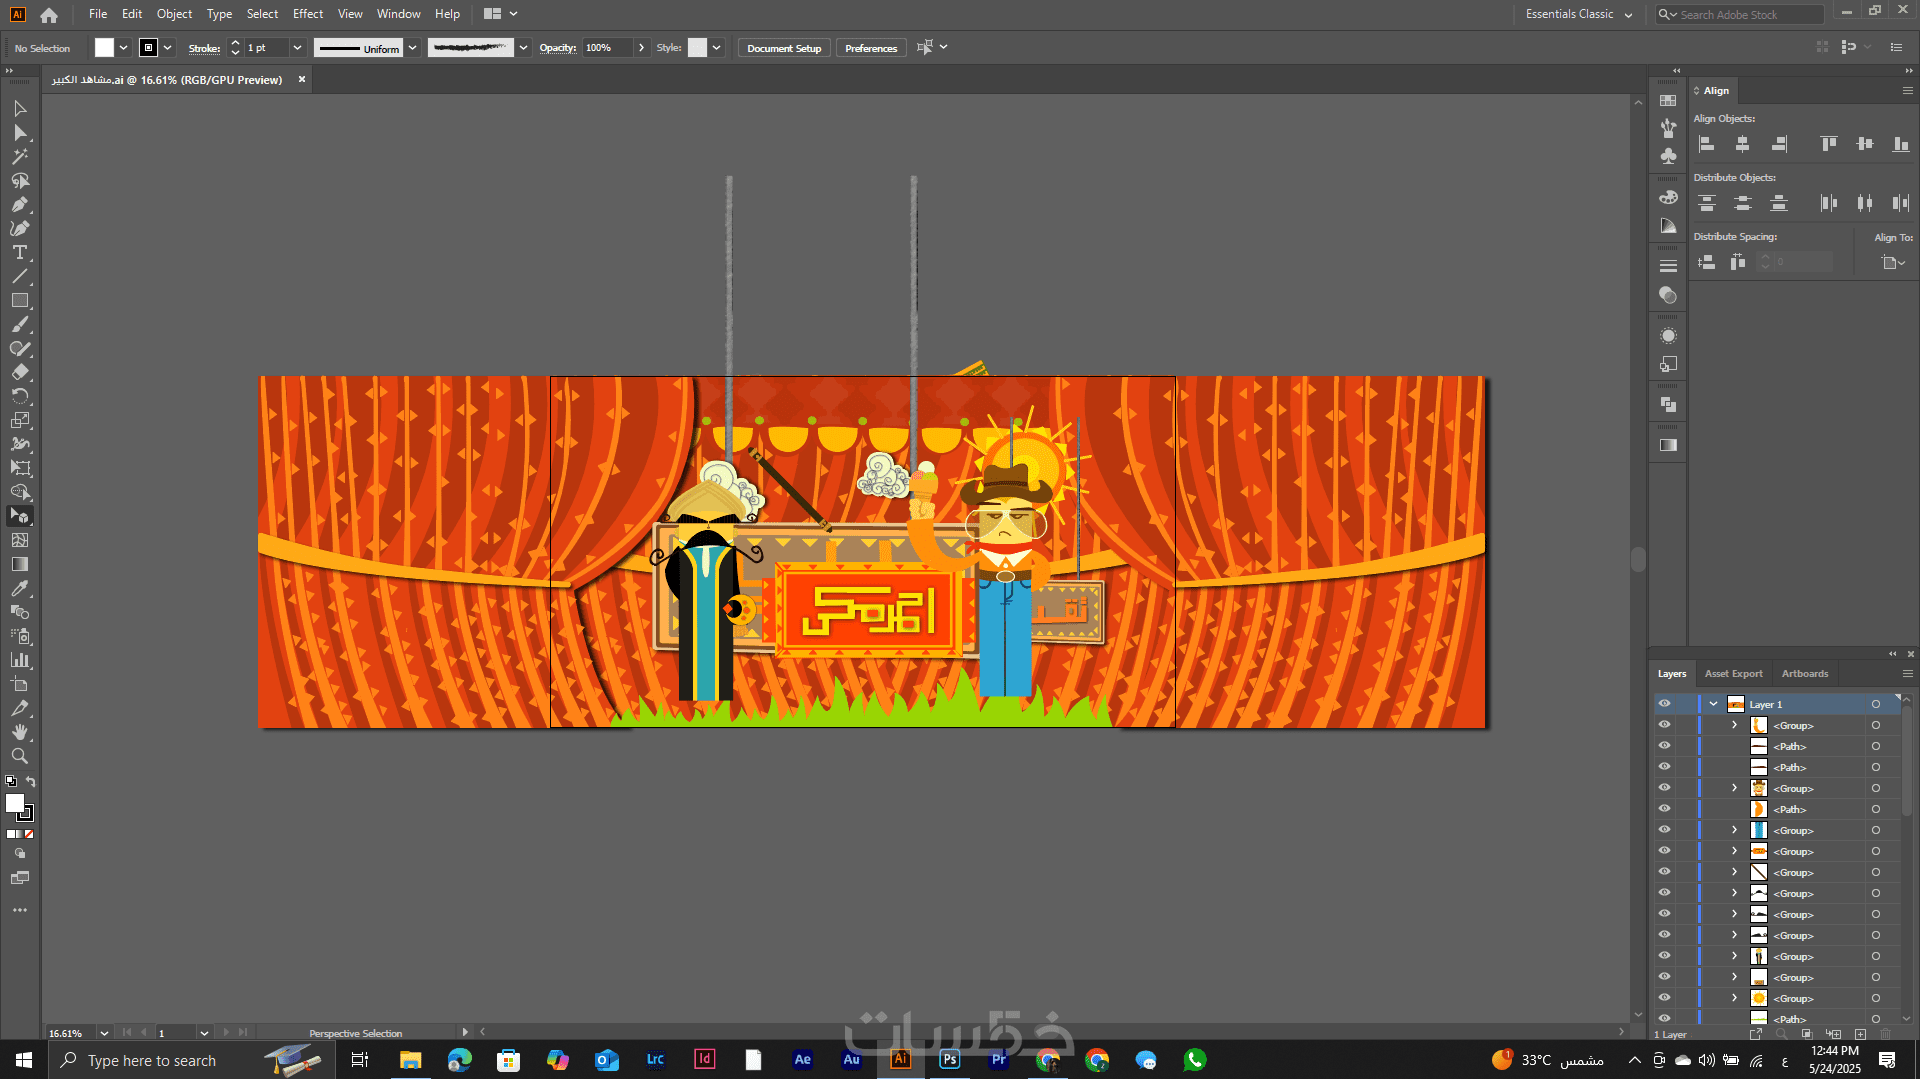The image size is (1920, 1079).
Task: Select the Mesh tool
Action: [20, 540]
